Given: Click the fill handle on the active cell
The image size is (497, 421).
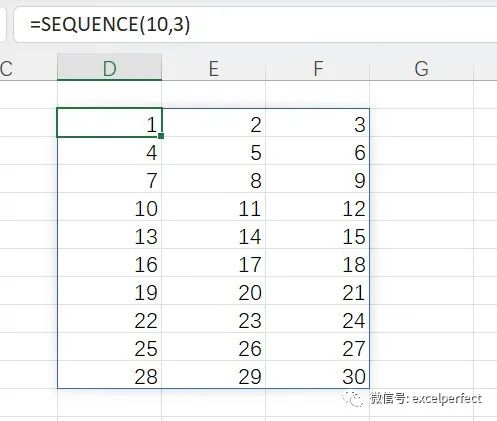Looking at the screenshot, I should click(161, 136).
